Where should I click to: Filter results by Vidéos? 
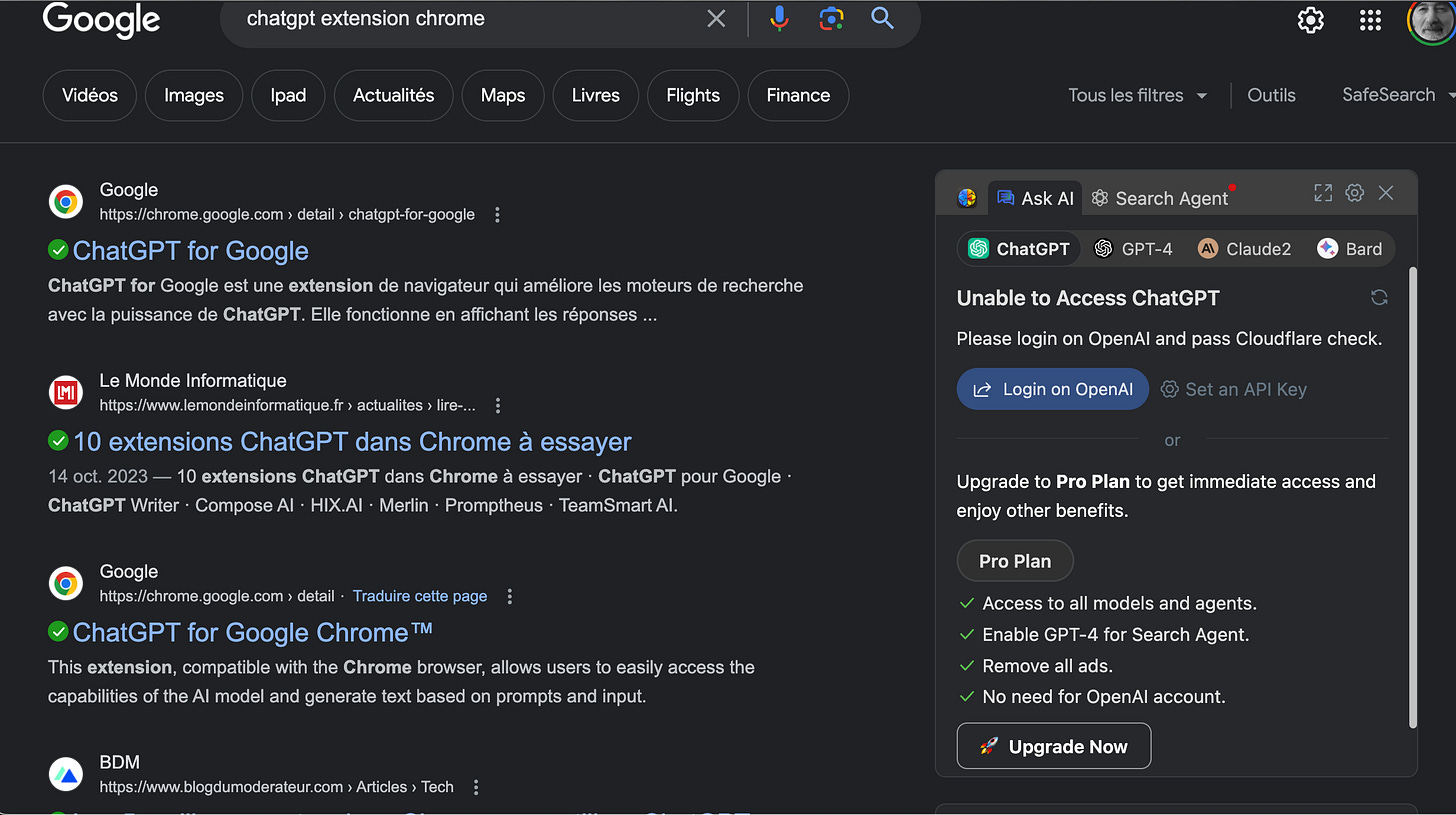(x=90, y=95)
